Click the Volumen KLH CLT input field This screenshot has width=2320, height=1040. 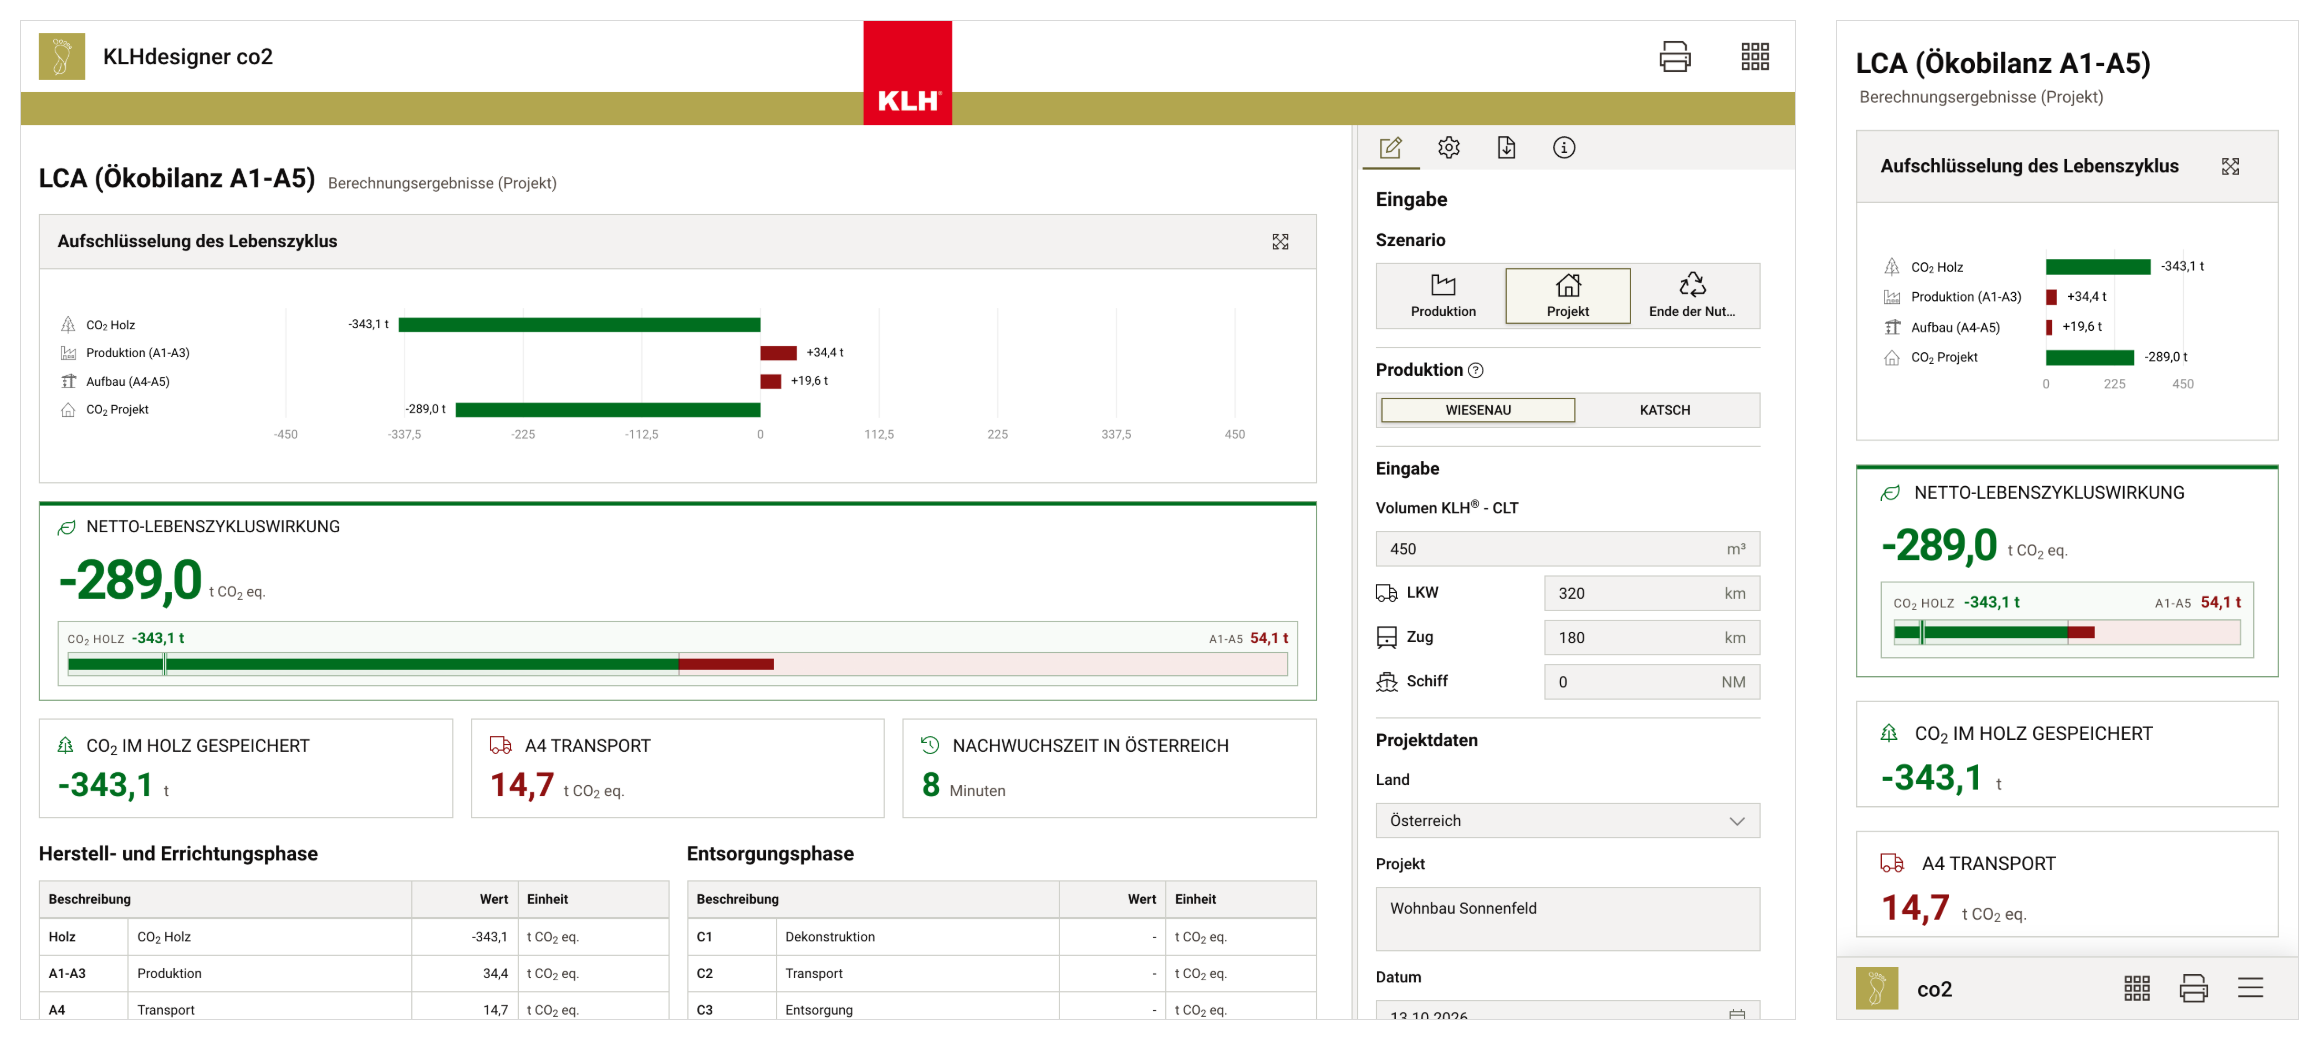1568,549
